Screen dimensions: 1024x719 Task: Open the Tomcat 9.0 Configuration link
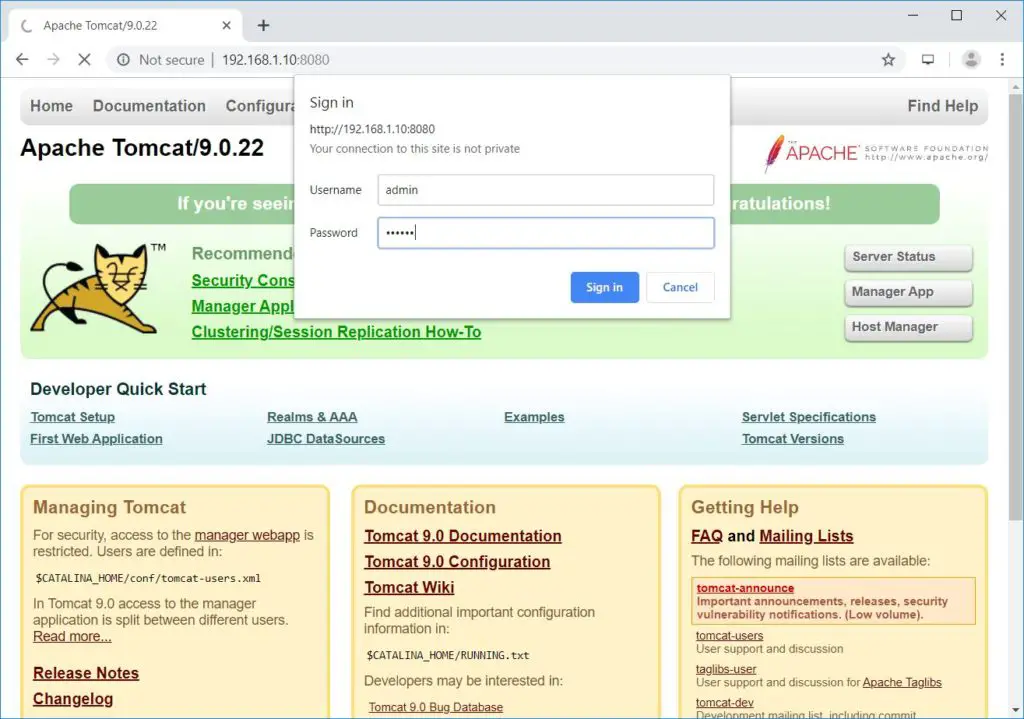click(457, 562)
